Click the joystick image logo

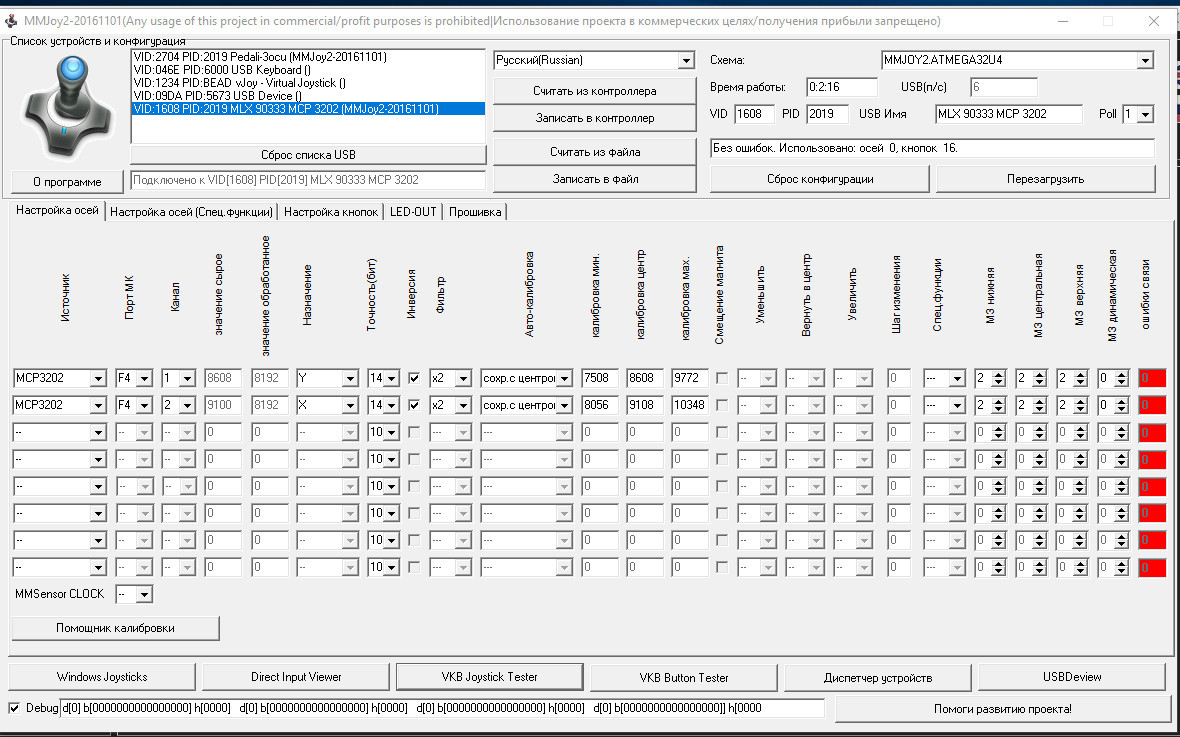[x=64, y=105]
